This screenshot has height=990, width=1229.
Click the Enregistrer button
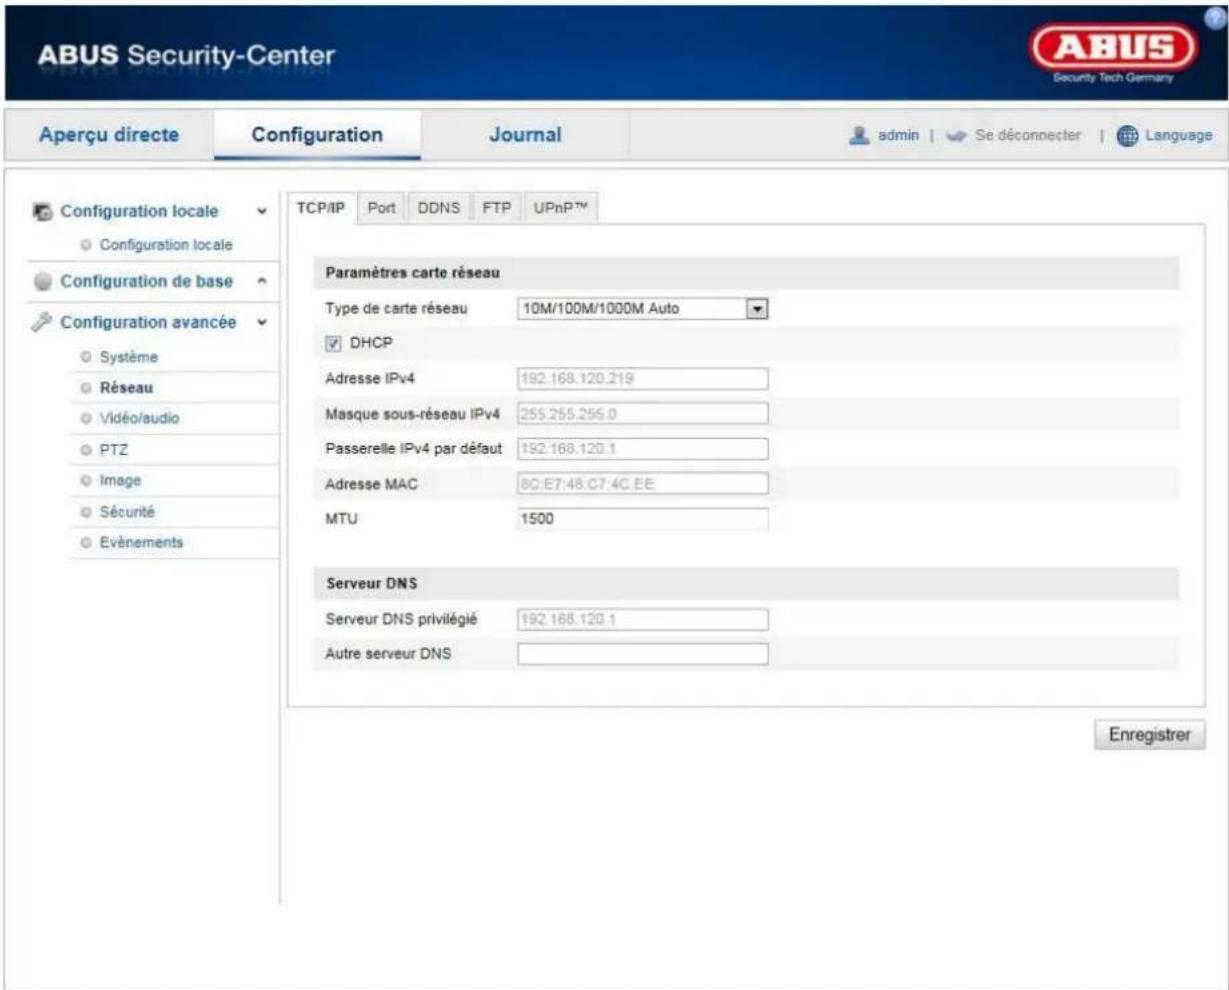pos(1149,735)
